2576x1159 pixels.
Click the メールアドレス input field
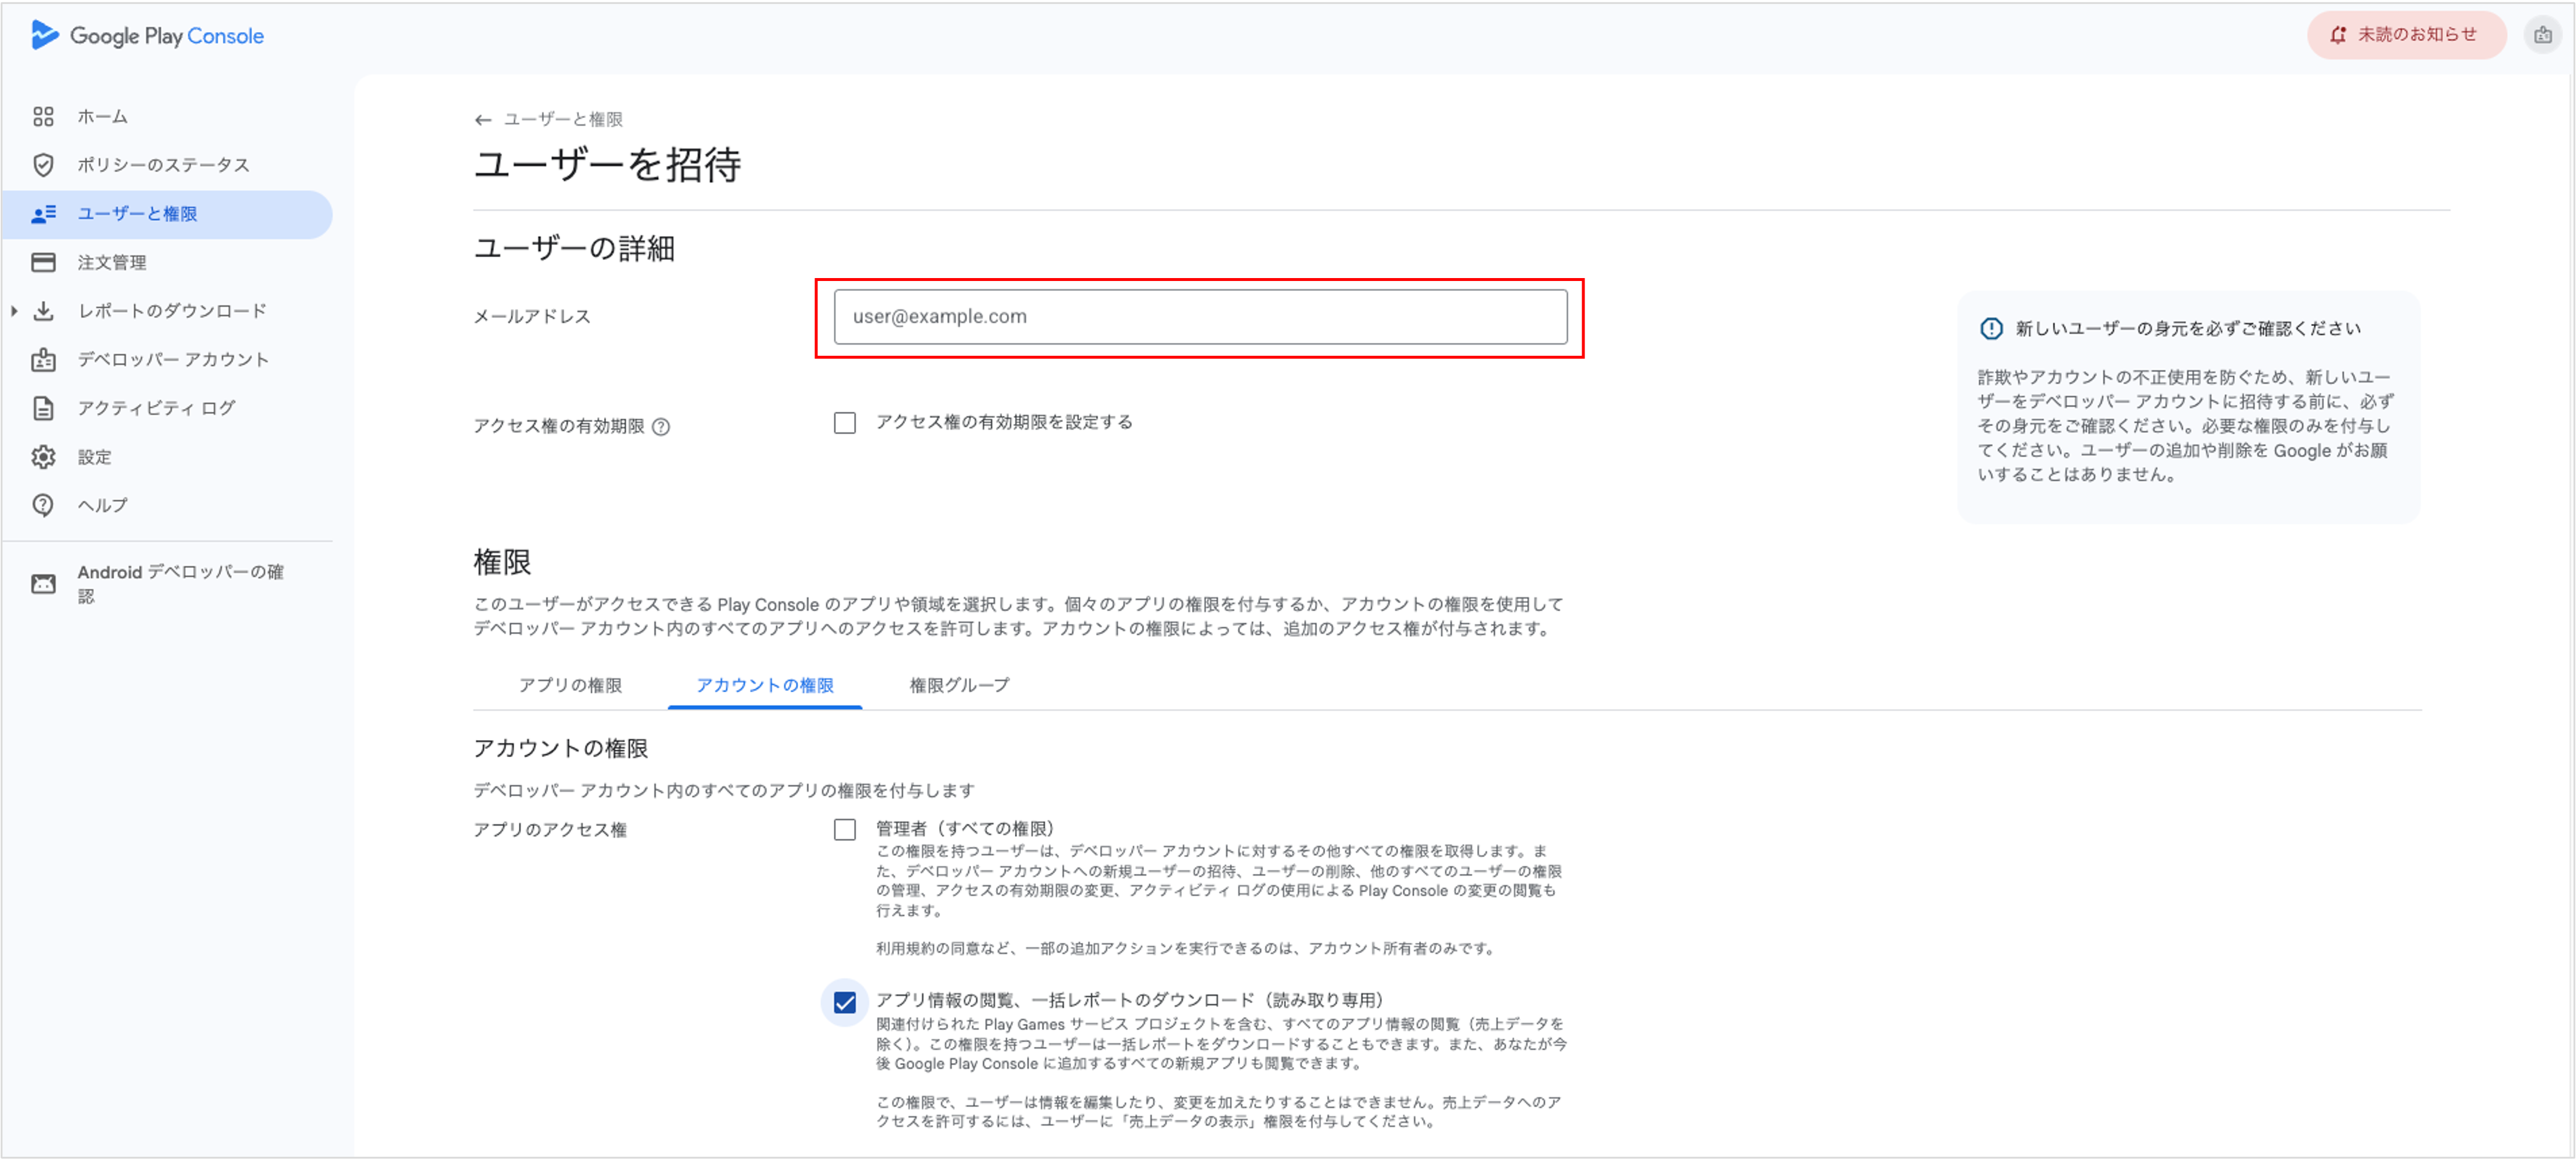point(1200,317)
